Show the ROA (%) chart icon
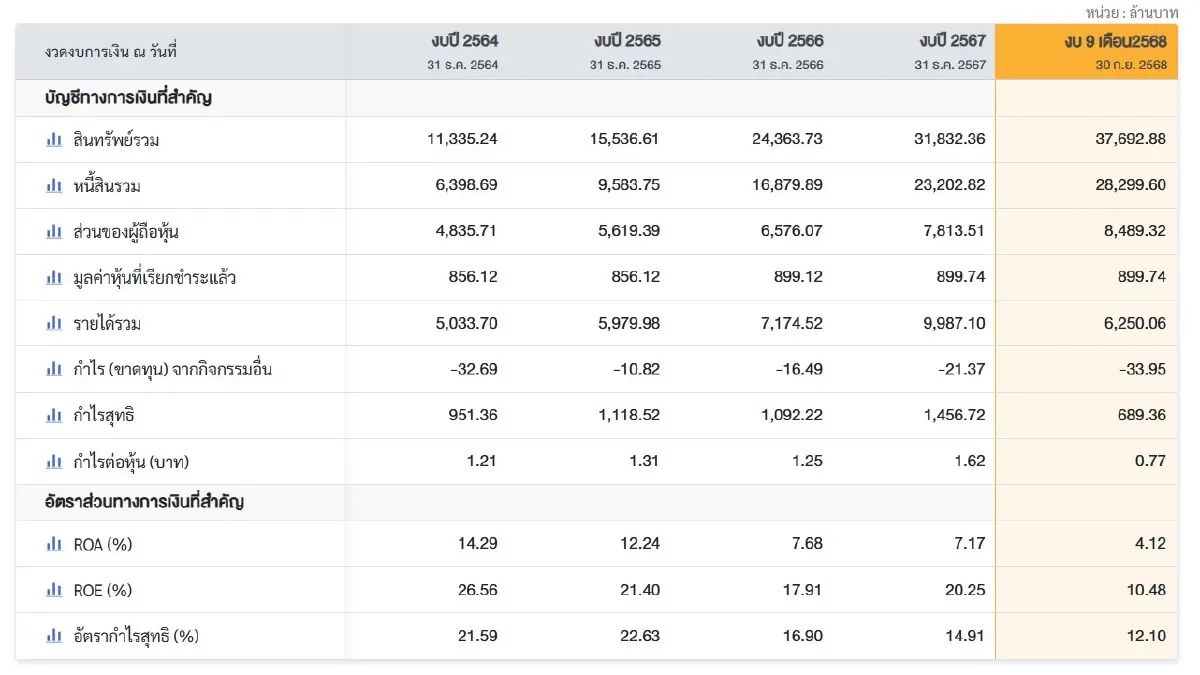The height and width of the screenshot is (675, 1200). click(x=54, y=544)
